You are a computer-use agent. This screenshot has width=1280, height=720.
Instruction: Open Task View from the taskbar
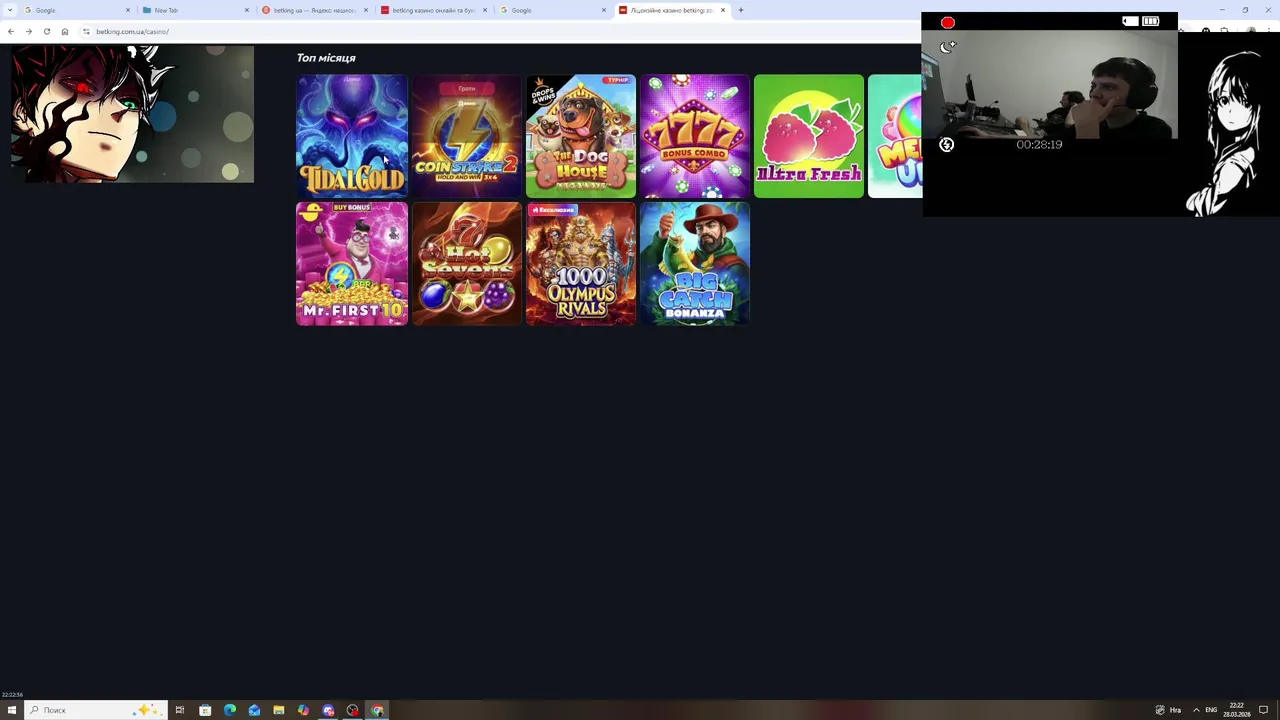pos(180,710)
